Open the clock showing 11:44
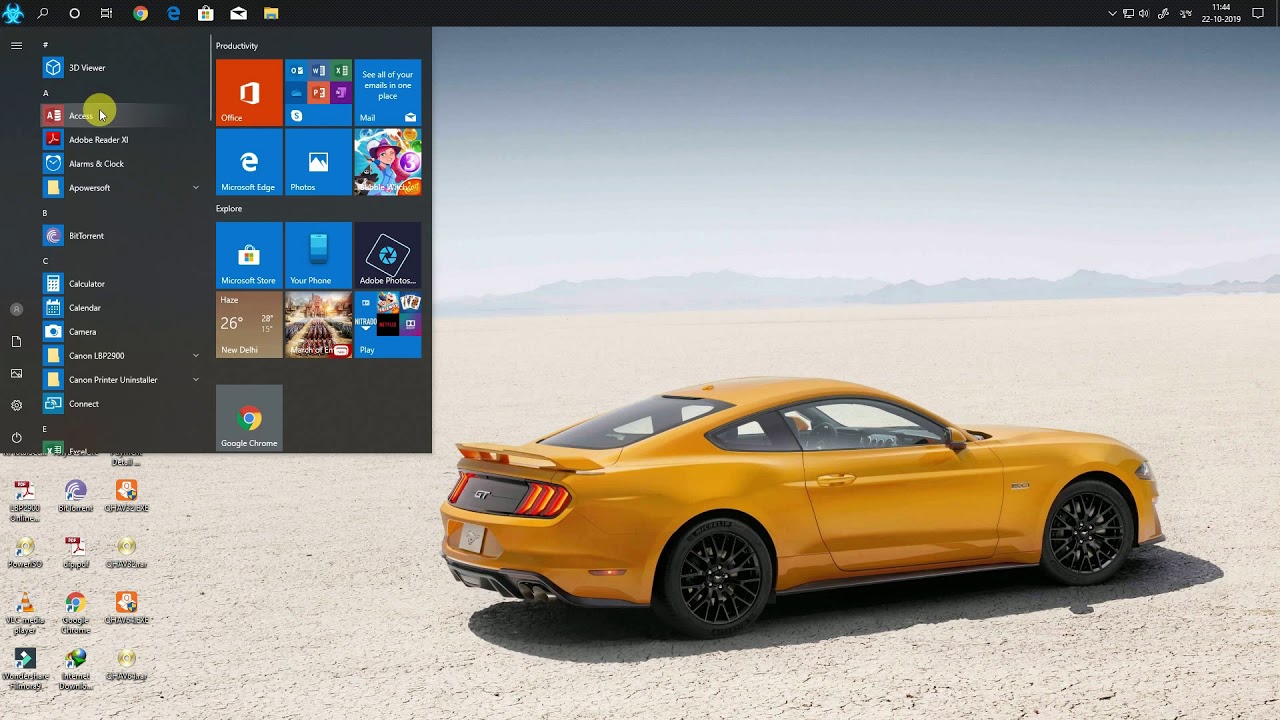The image size is (1280, 720). (1220, 13)
